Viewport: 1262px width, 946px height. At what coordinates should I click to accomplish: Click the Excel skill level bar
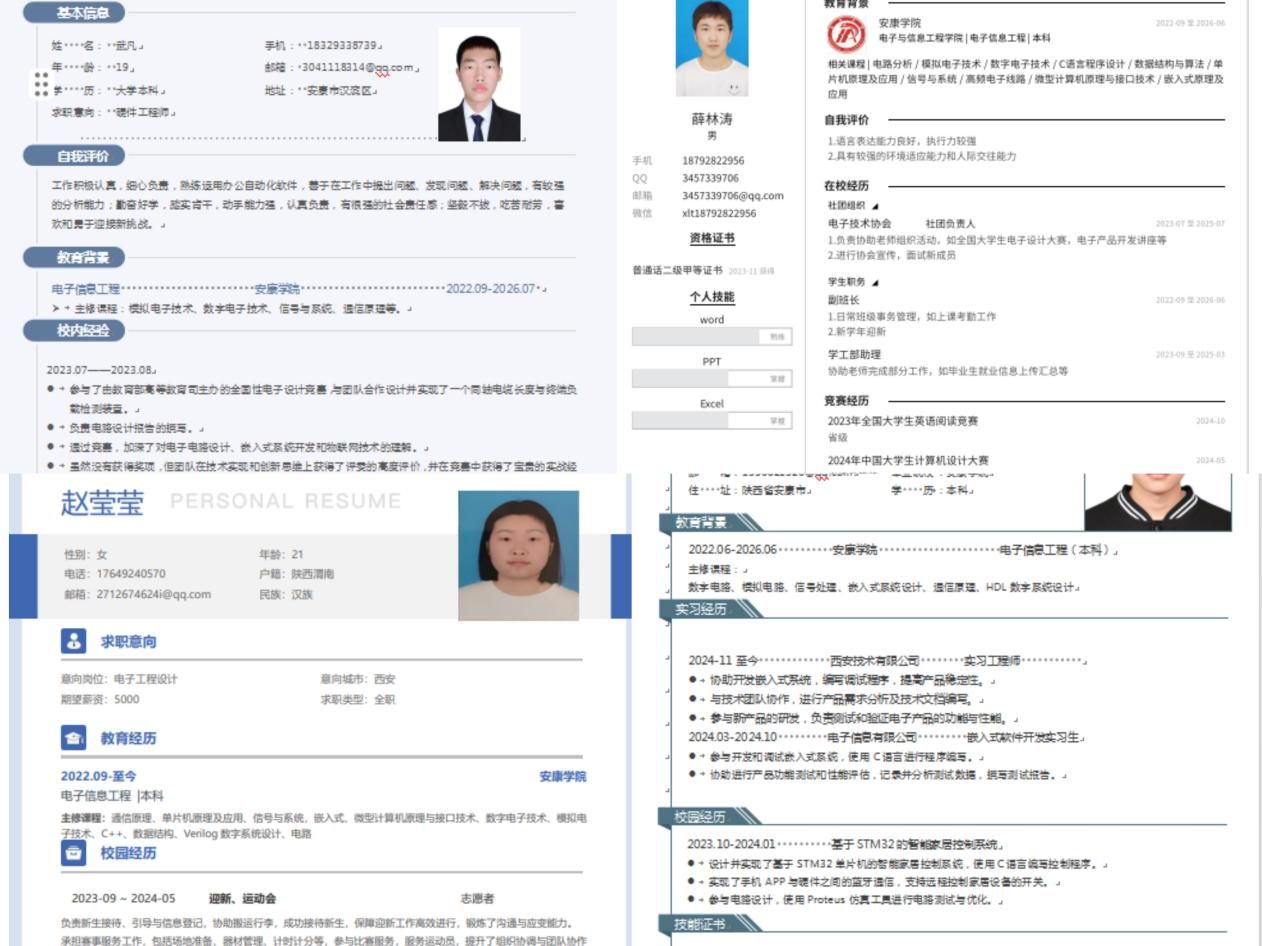click(711, 421)
